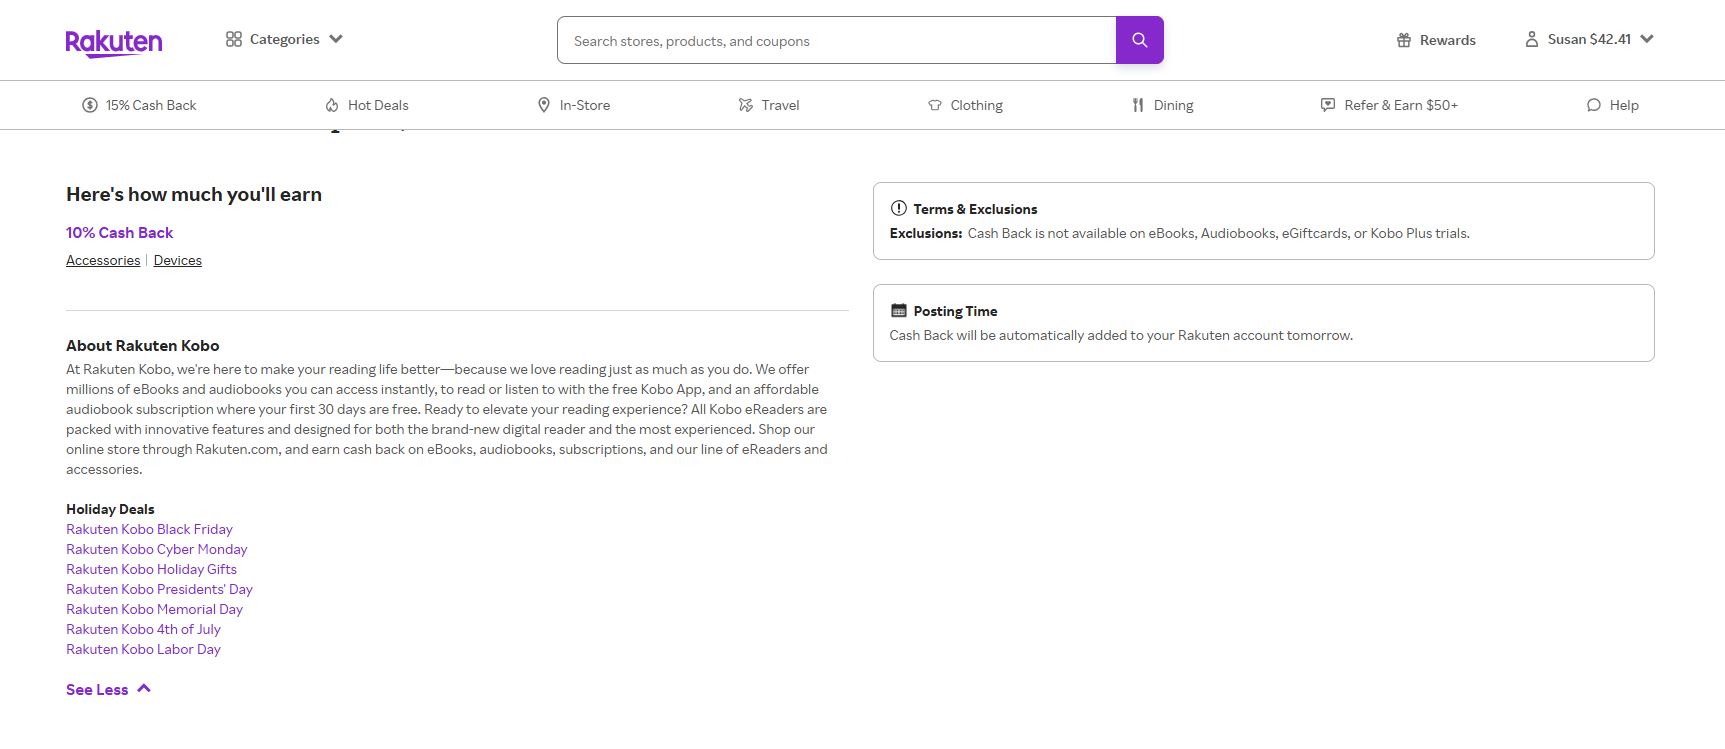Collapse the section with See Less
The width and height of the screenshot is (1725, 749).
(108, 689)
